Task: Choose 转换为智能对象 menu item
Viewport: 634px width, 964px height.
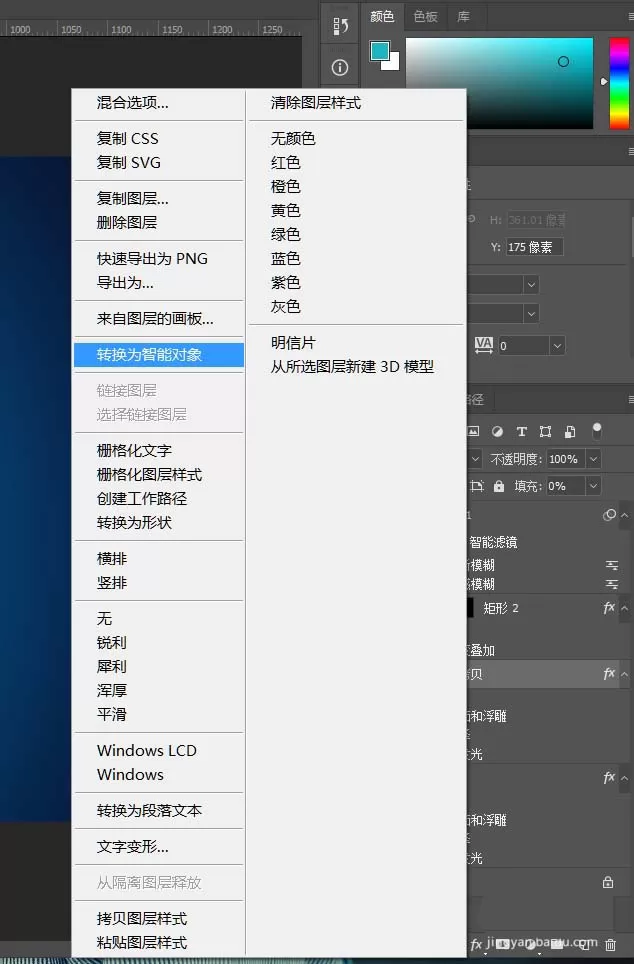Action: (159, 355)
